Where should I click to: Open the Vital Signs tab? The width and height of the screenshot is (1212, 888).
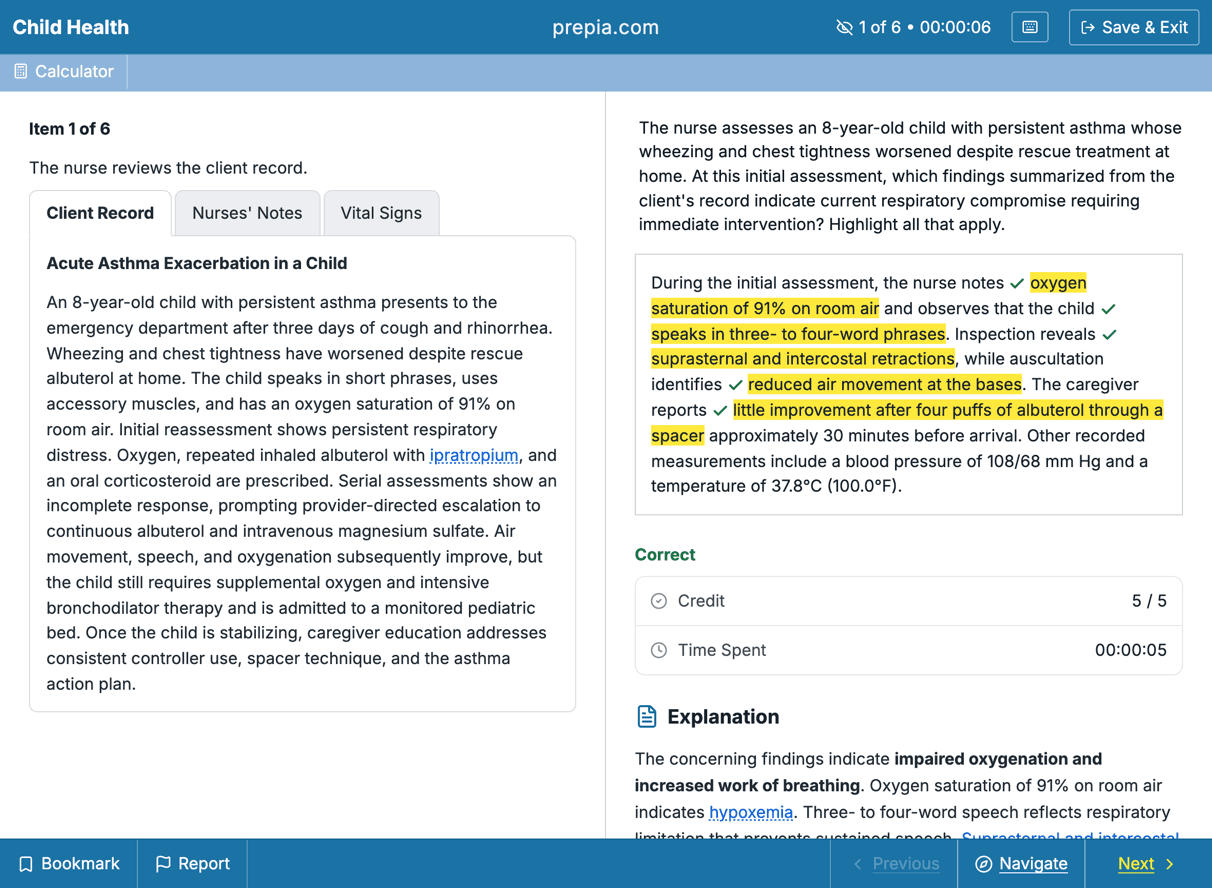coord(381,213)
